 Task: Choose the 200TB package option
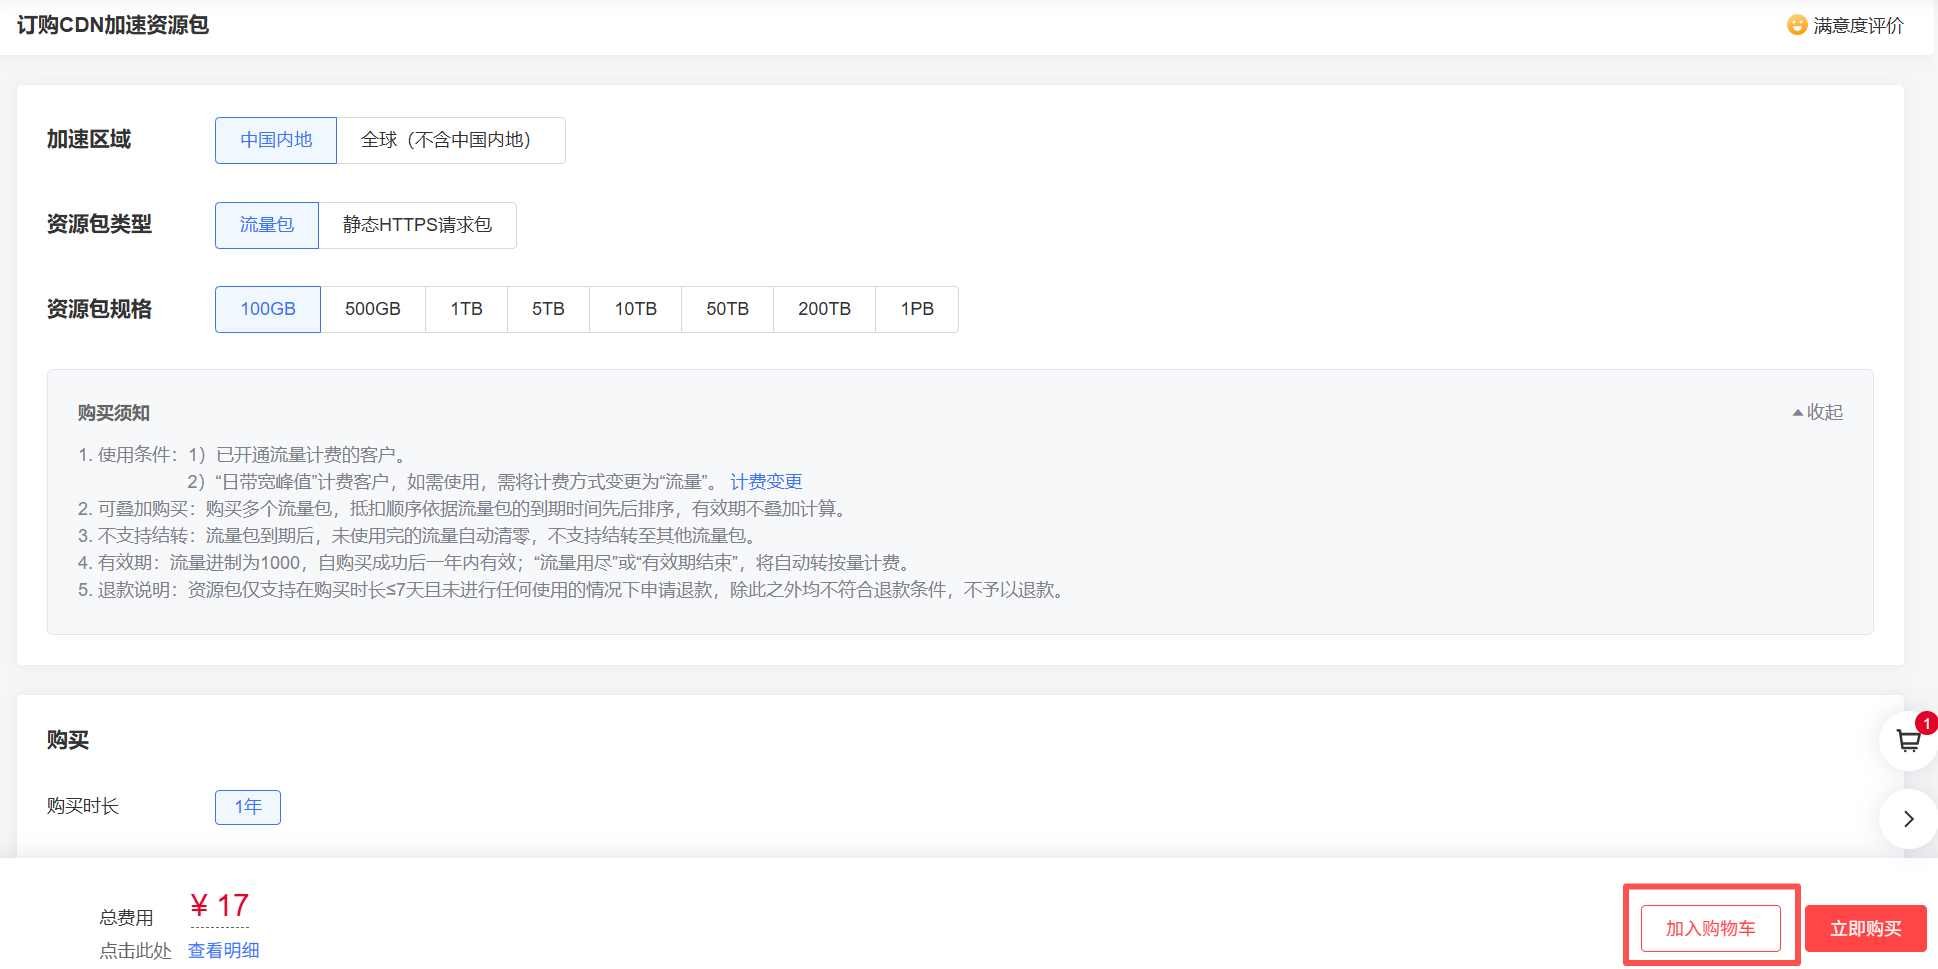pyautogui.click(x=825, y=309)
